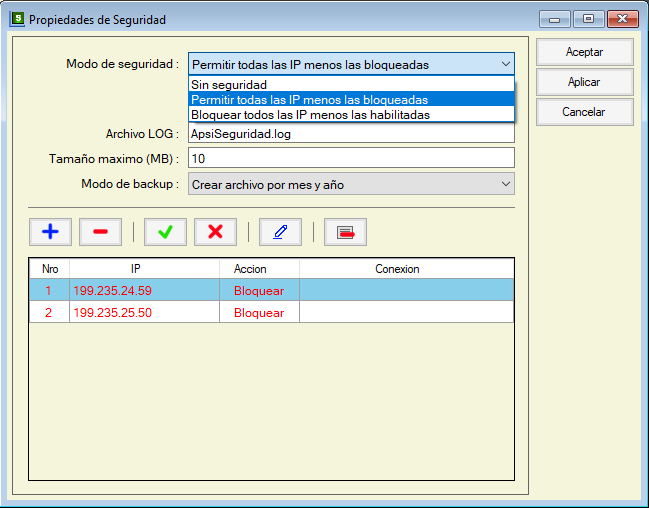Click the green checkmark enable button

click(x=165, y=231)
